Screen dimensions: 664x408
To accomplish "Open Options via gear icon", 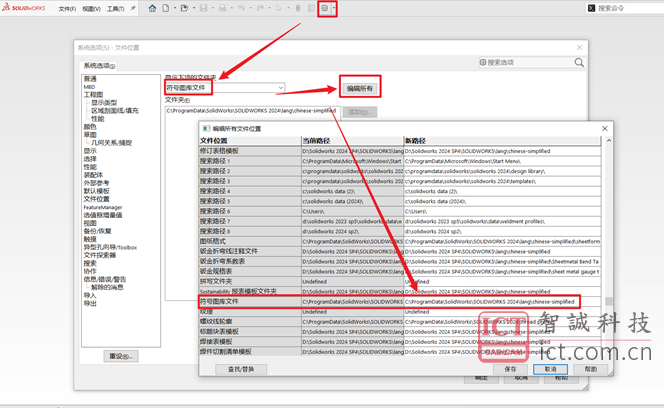I will 324,8.
